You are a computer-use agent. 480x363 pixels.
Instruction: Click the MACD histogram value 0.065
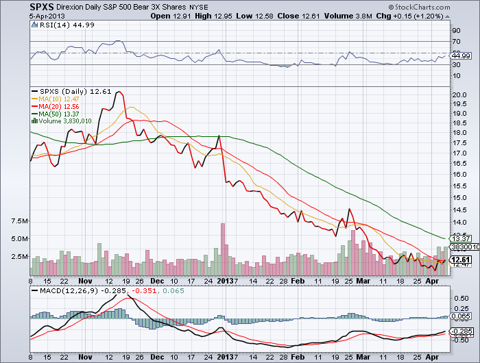(173, 291)
